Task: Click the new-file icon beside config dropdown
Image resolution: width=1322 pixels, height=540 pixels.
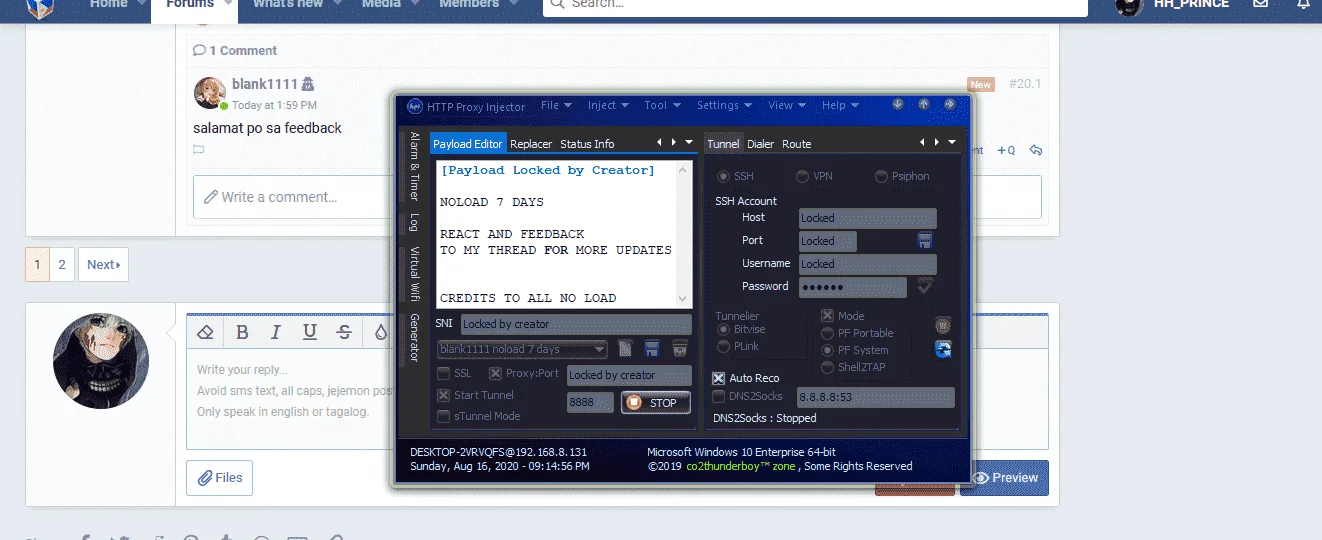Action: click(x=625, y=349)
